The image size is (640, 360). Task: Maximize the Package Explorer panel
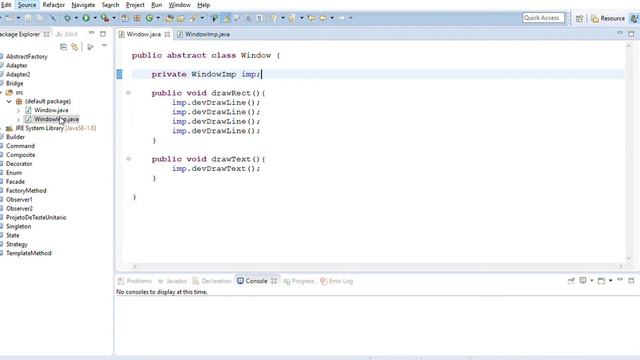103,33
